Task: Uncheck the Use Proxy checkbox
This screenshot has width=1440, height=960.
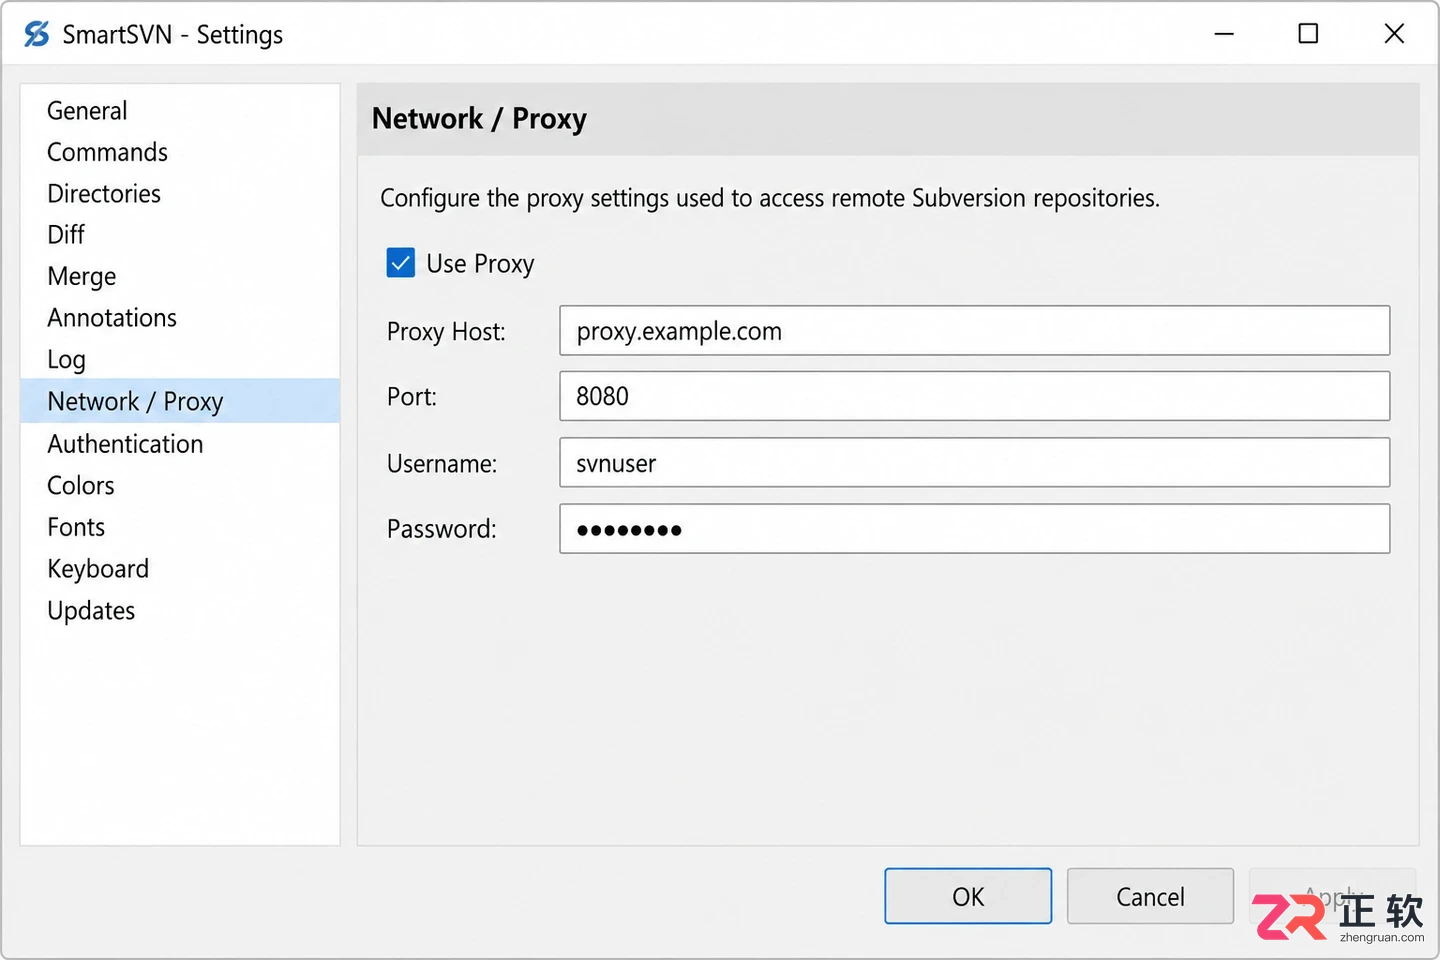Action: (x=401, y=263)
